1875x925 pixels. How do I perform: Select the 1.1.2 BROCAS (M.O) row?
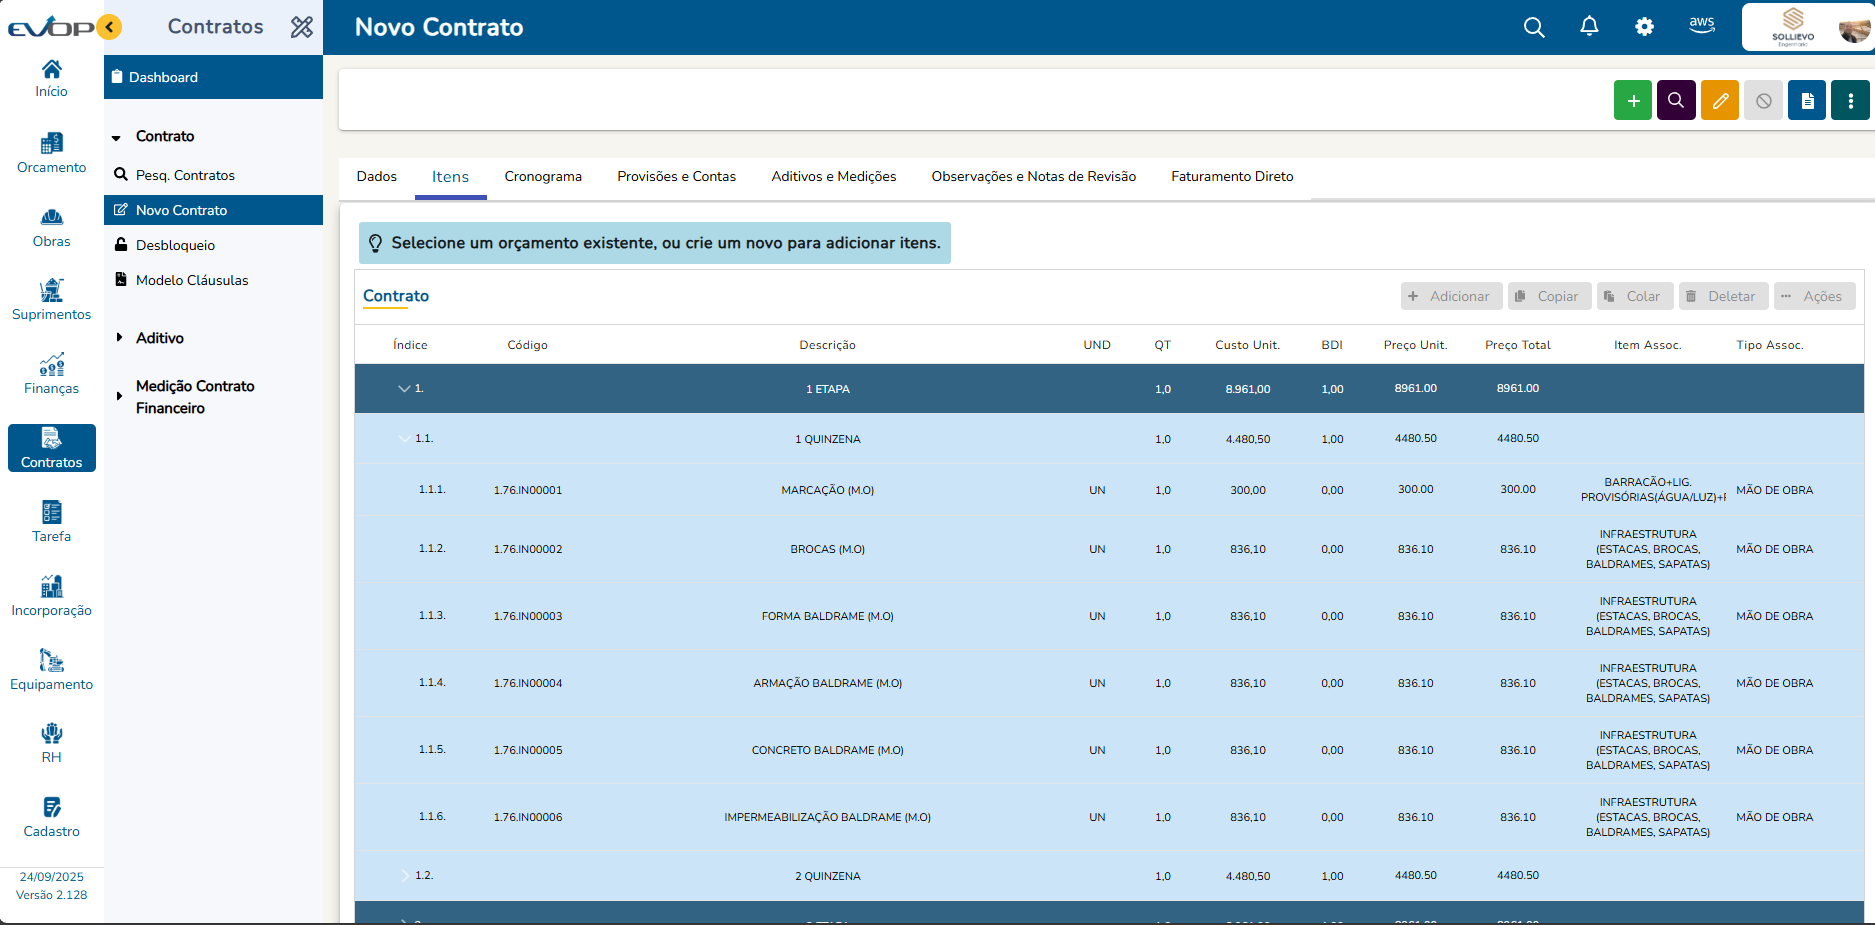(827, 550)
